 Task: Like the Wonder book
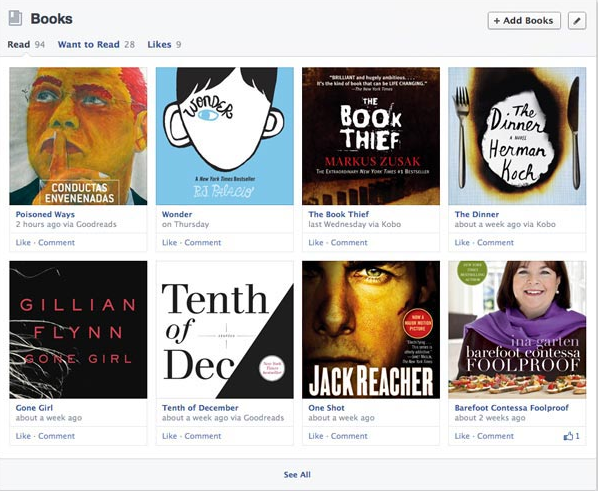click(x=169, y=242)
